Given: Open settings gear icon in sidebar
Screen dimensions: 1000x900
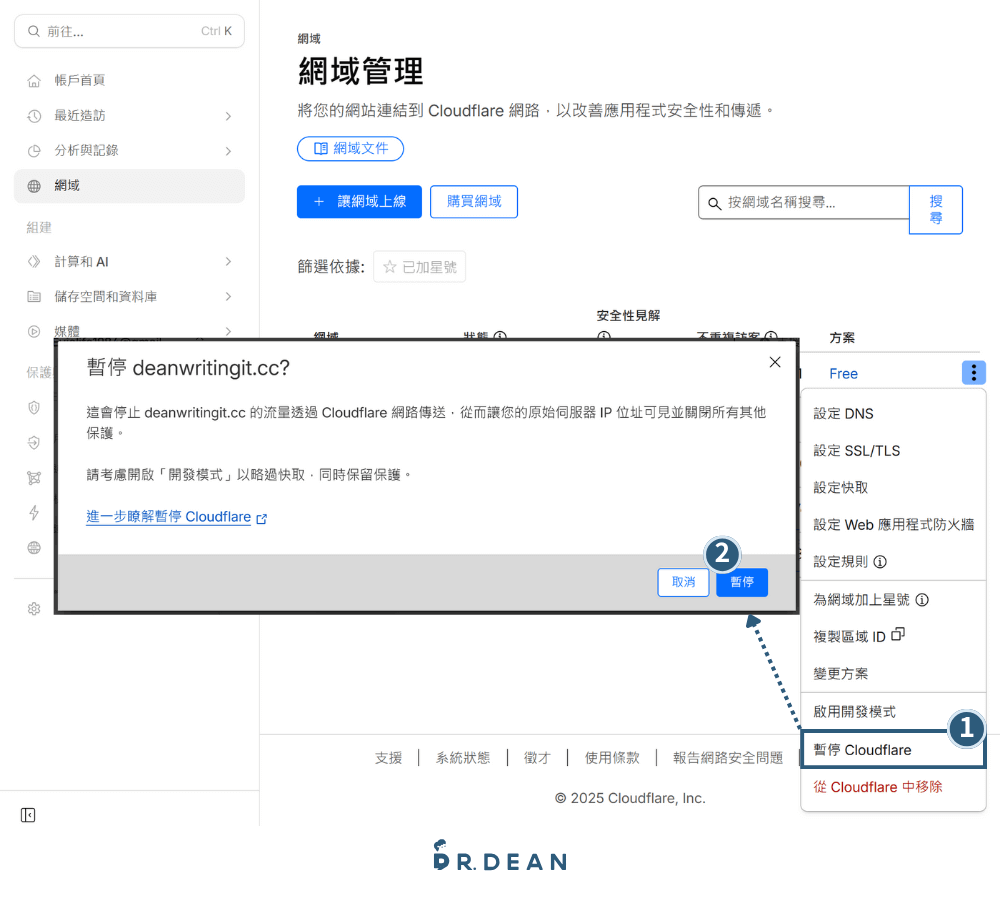Looking at the screenshot, I should (34, 609).
